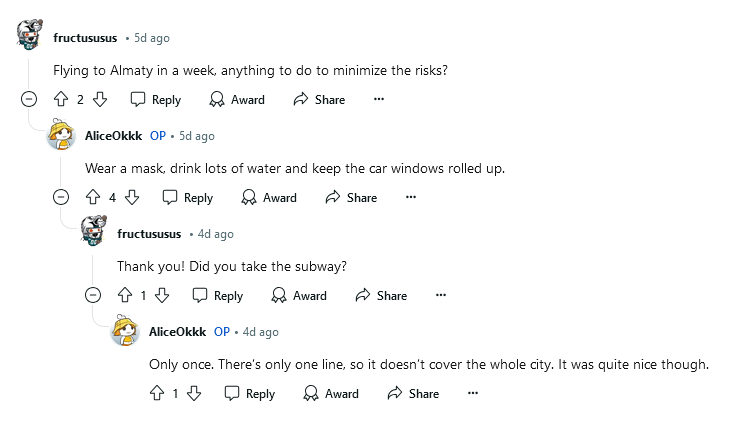The image size is (732, 421).
Task: Reply to the 'Flying to Almaty' comment
Action: point(156,99)
